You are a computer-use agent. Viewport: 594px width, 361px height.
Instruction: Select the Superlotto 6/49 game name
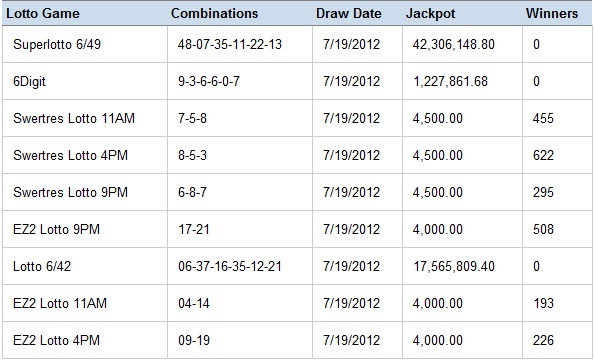tap(57, 44)
